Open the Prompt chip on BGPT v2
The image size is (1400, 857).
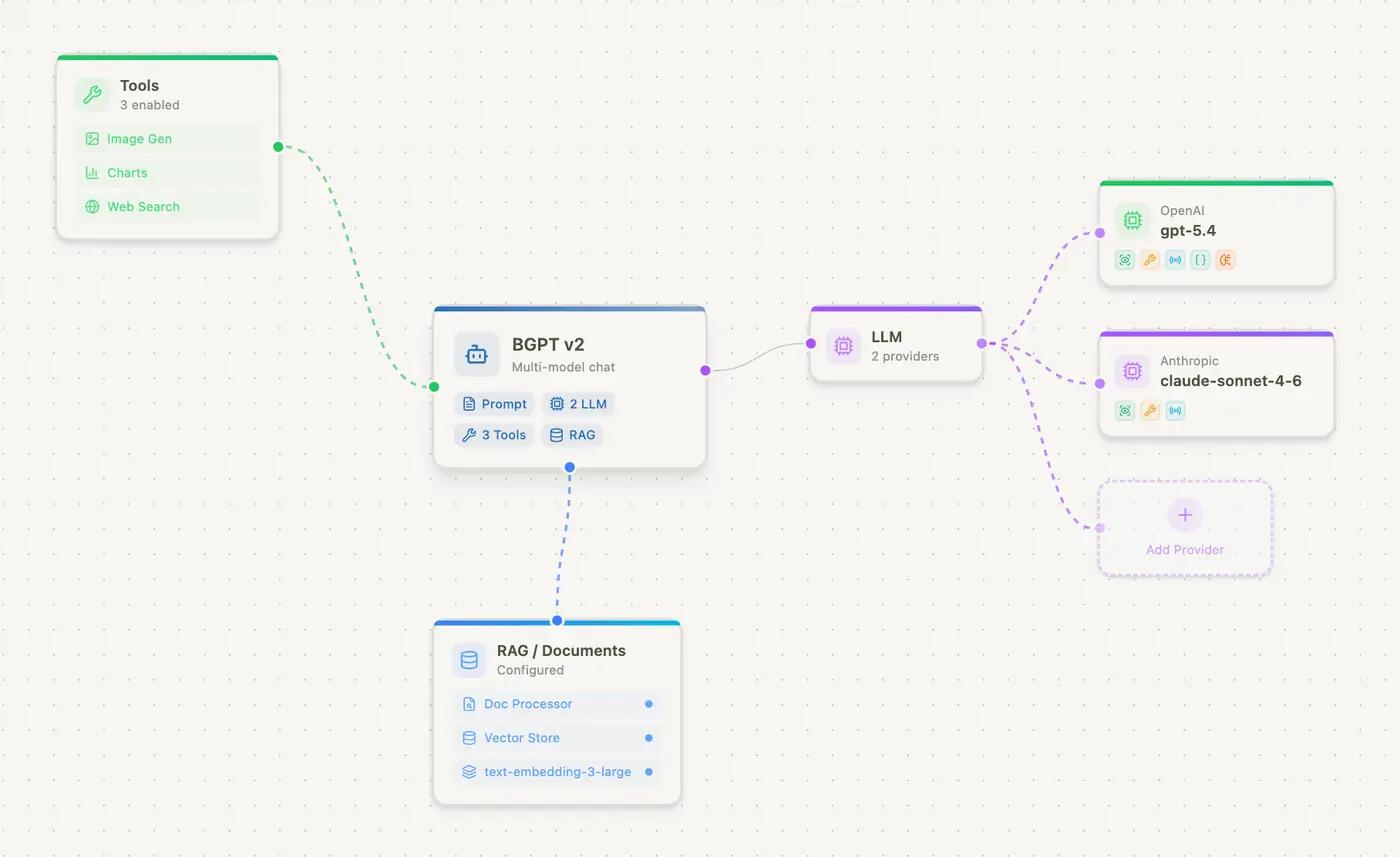click(495, 404)
